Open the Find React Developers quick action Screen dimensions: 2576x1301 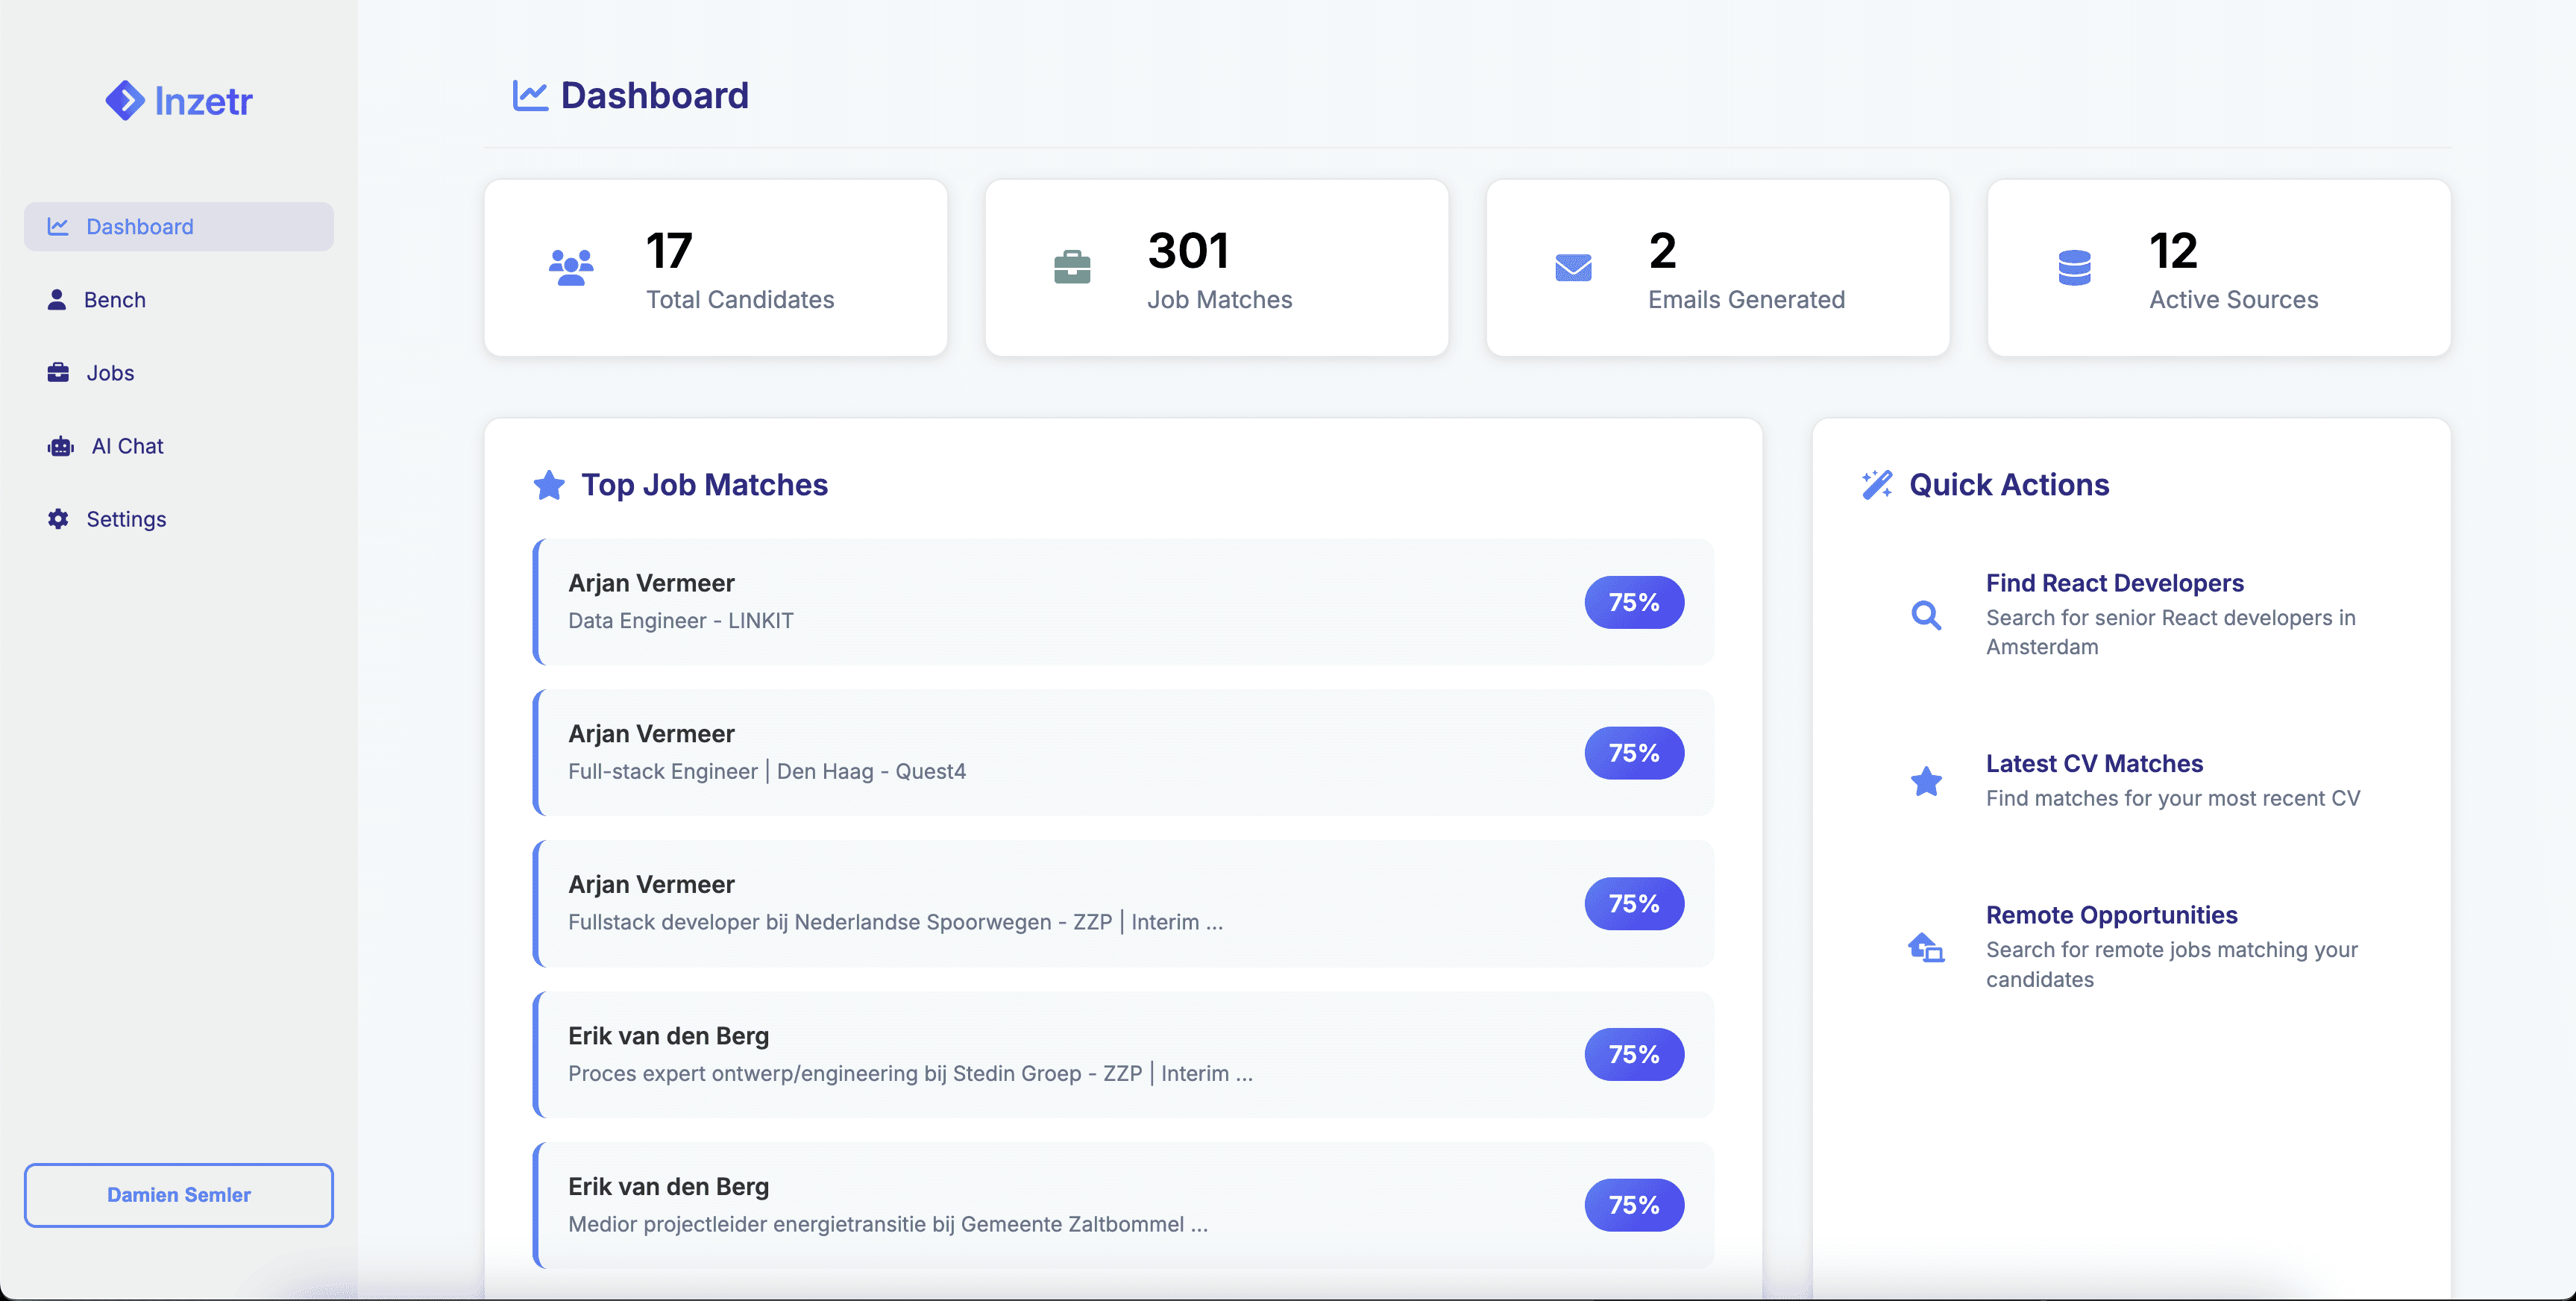[x=2114, y=583]
